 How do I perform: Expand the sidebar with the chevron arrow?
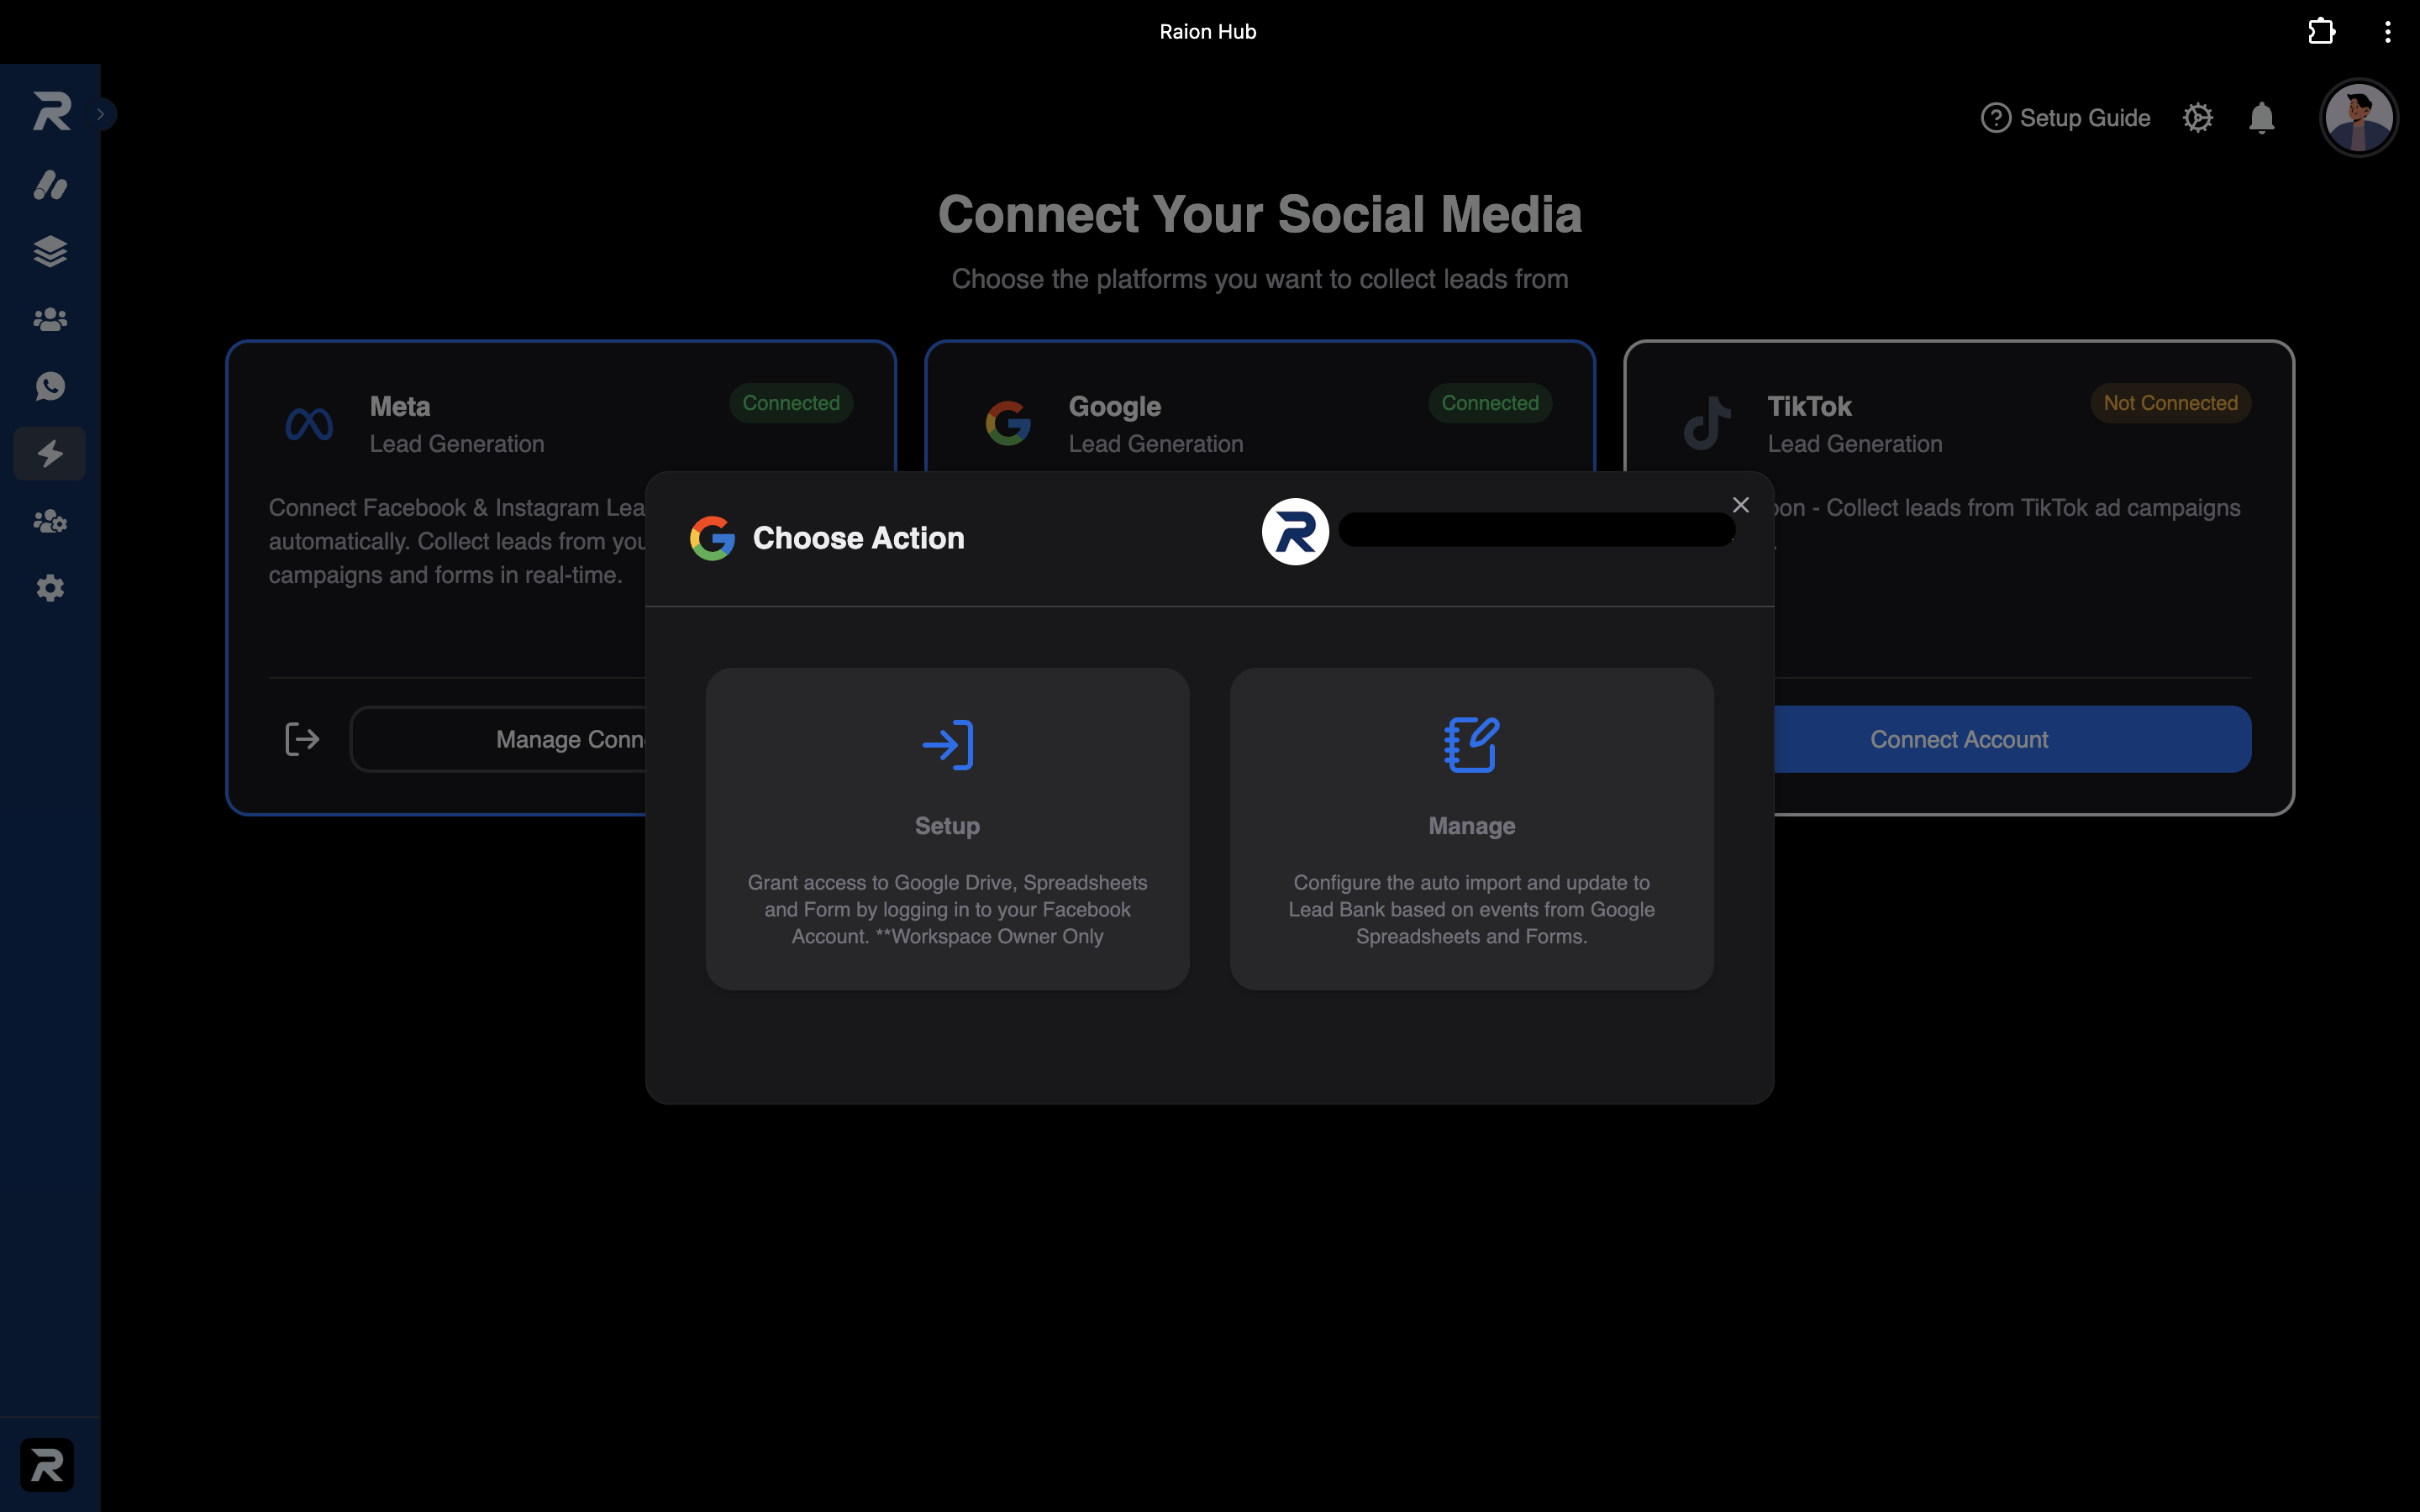click(101, 114)
